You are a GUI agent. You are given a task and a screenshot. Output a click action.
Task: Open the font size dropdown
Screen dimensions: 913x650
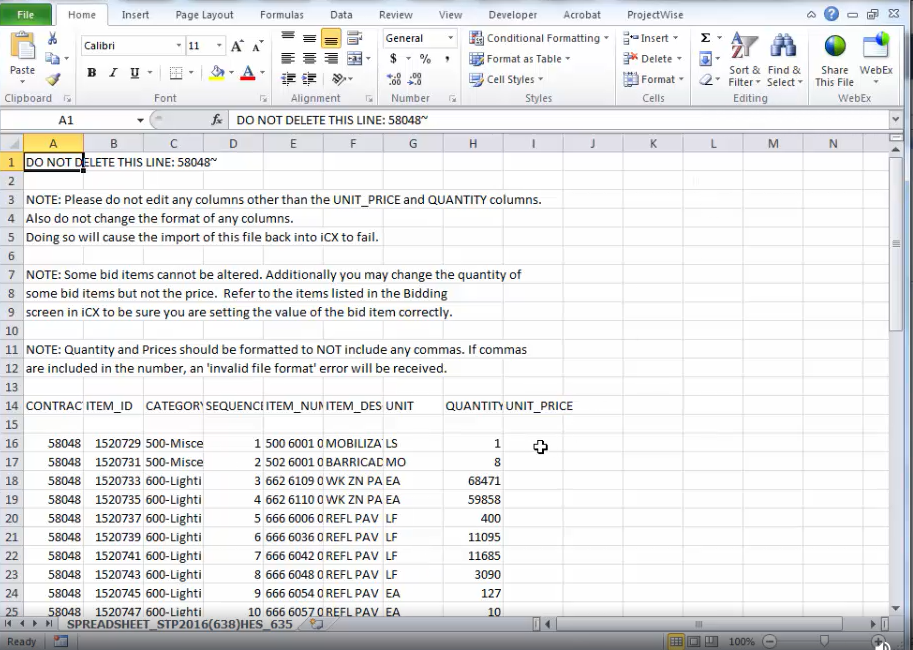click(x=219, y=46)
